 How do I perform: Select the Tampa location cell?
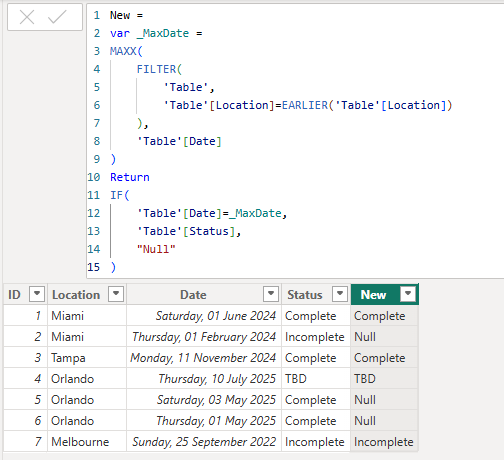(87, 358)
